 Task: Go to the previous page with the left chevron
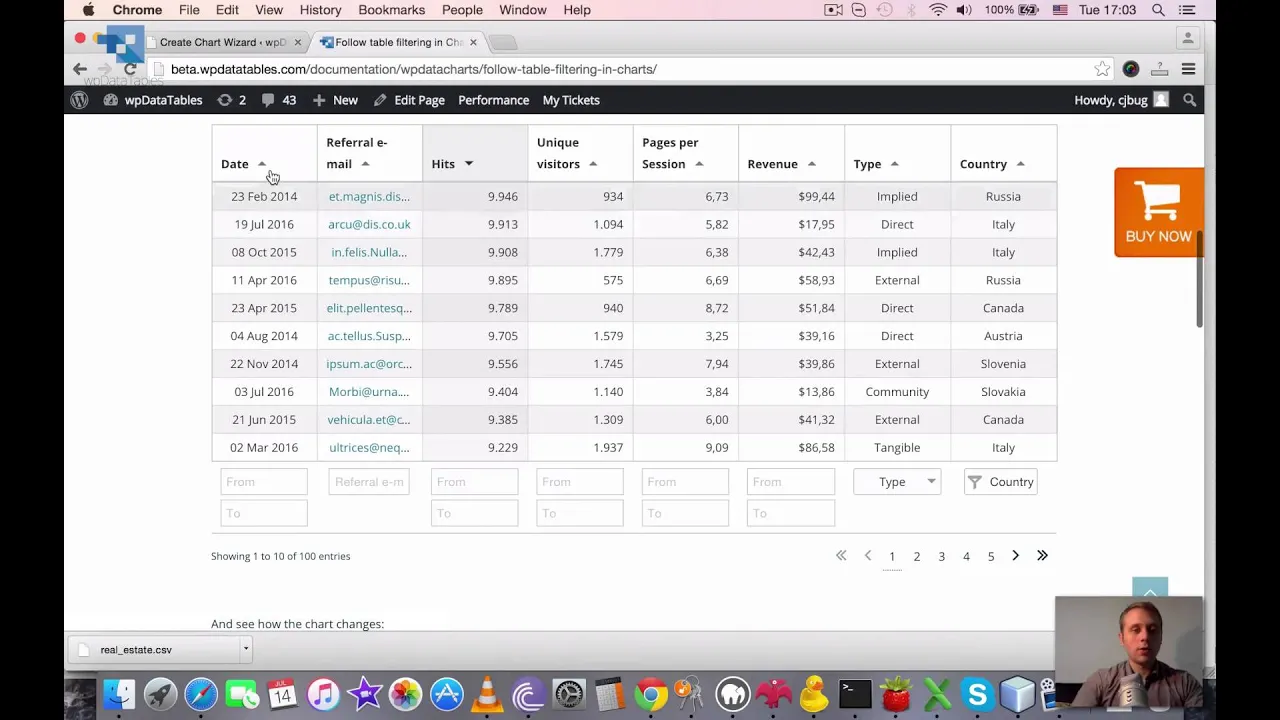(867, 556)
